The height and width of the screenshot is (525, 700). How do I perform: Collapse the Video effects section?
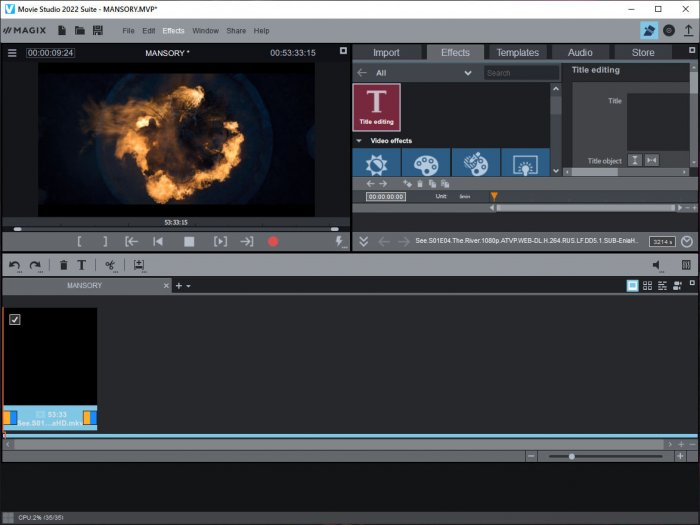(359, 141)
